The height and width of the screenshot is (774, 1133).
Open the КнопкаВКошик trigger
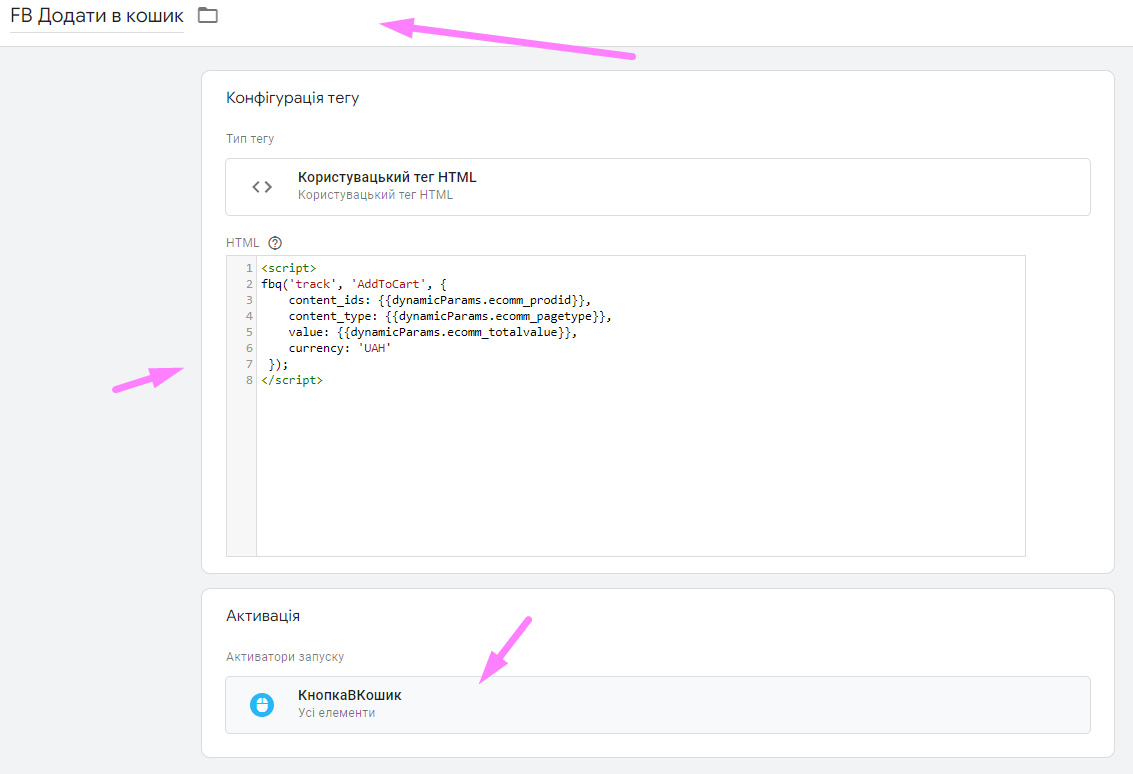[x=349, y=695]
